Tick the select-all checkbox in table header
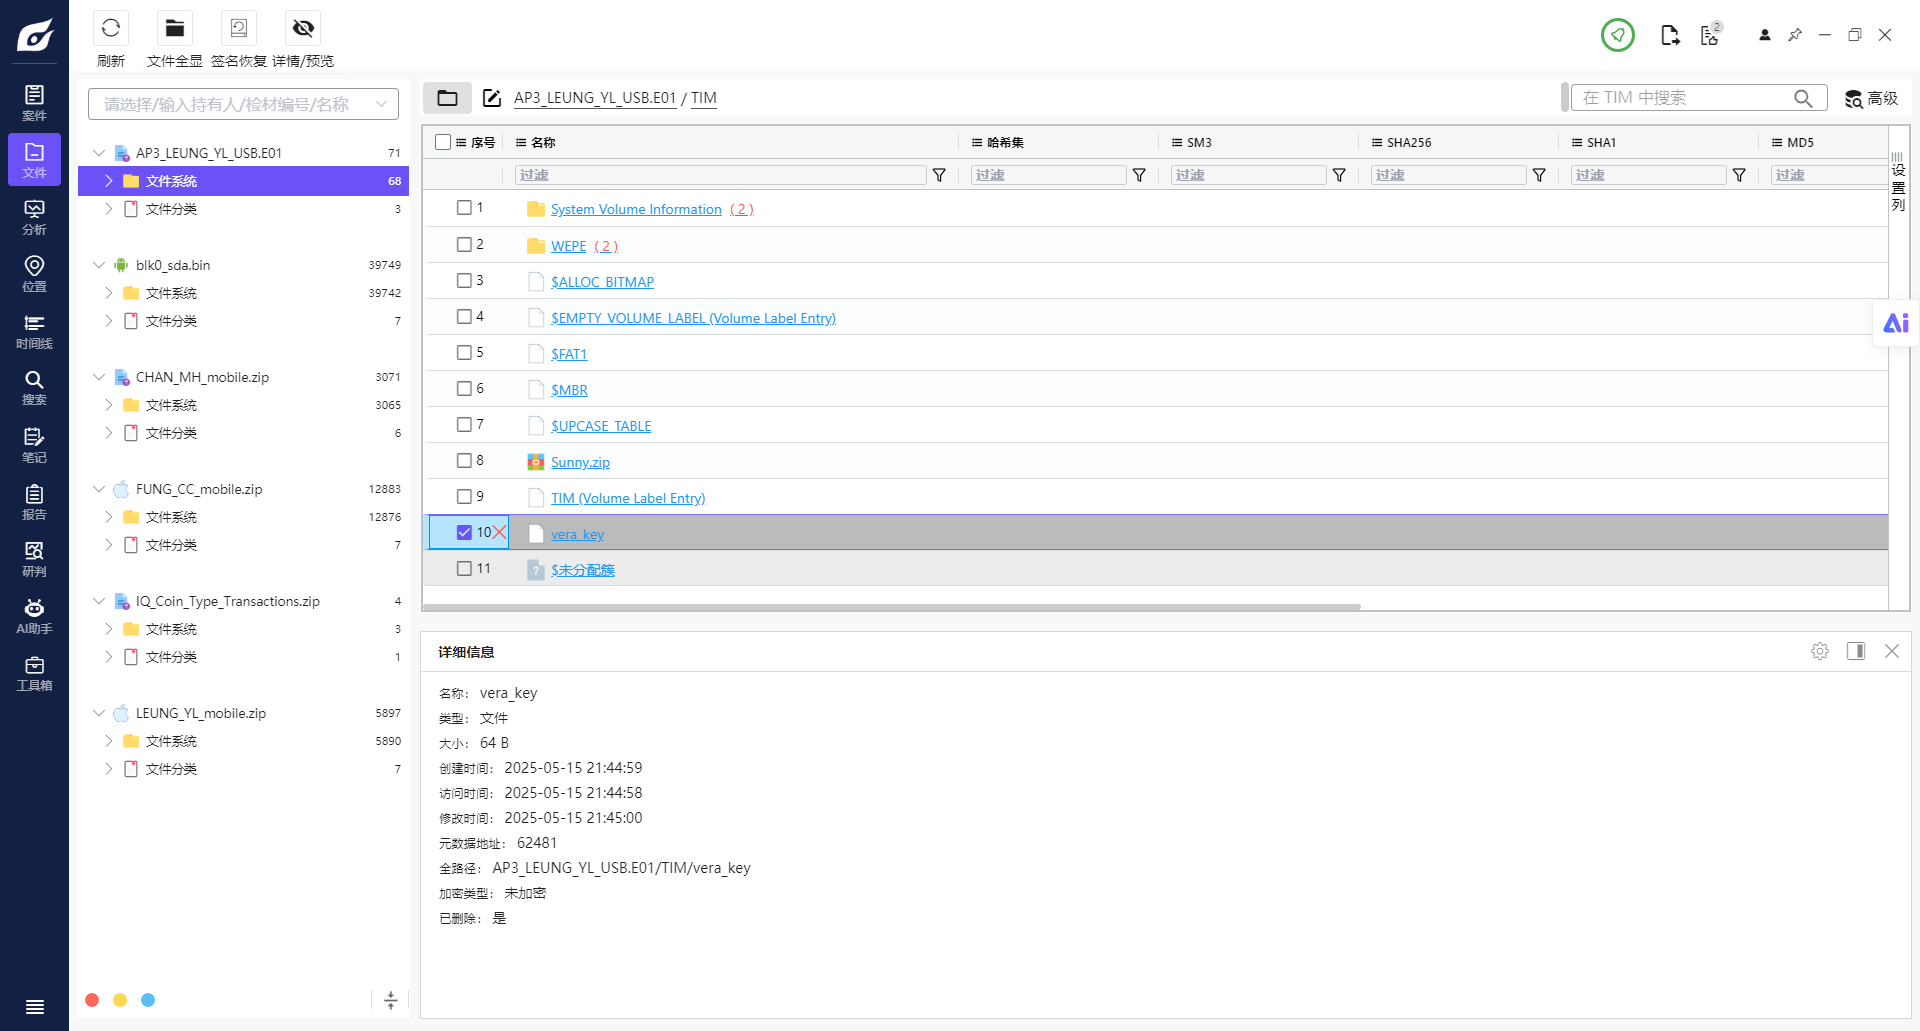 (443, 142)
